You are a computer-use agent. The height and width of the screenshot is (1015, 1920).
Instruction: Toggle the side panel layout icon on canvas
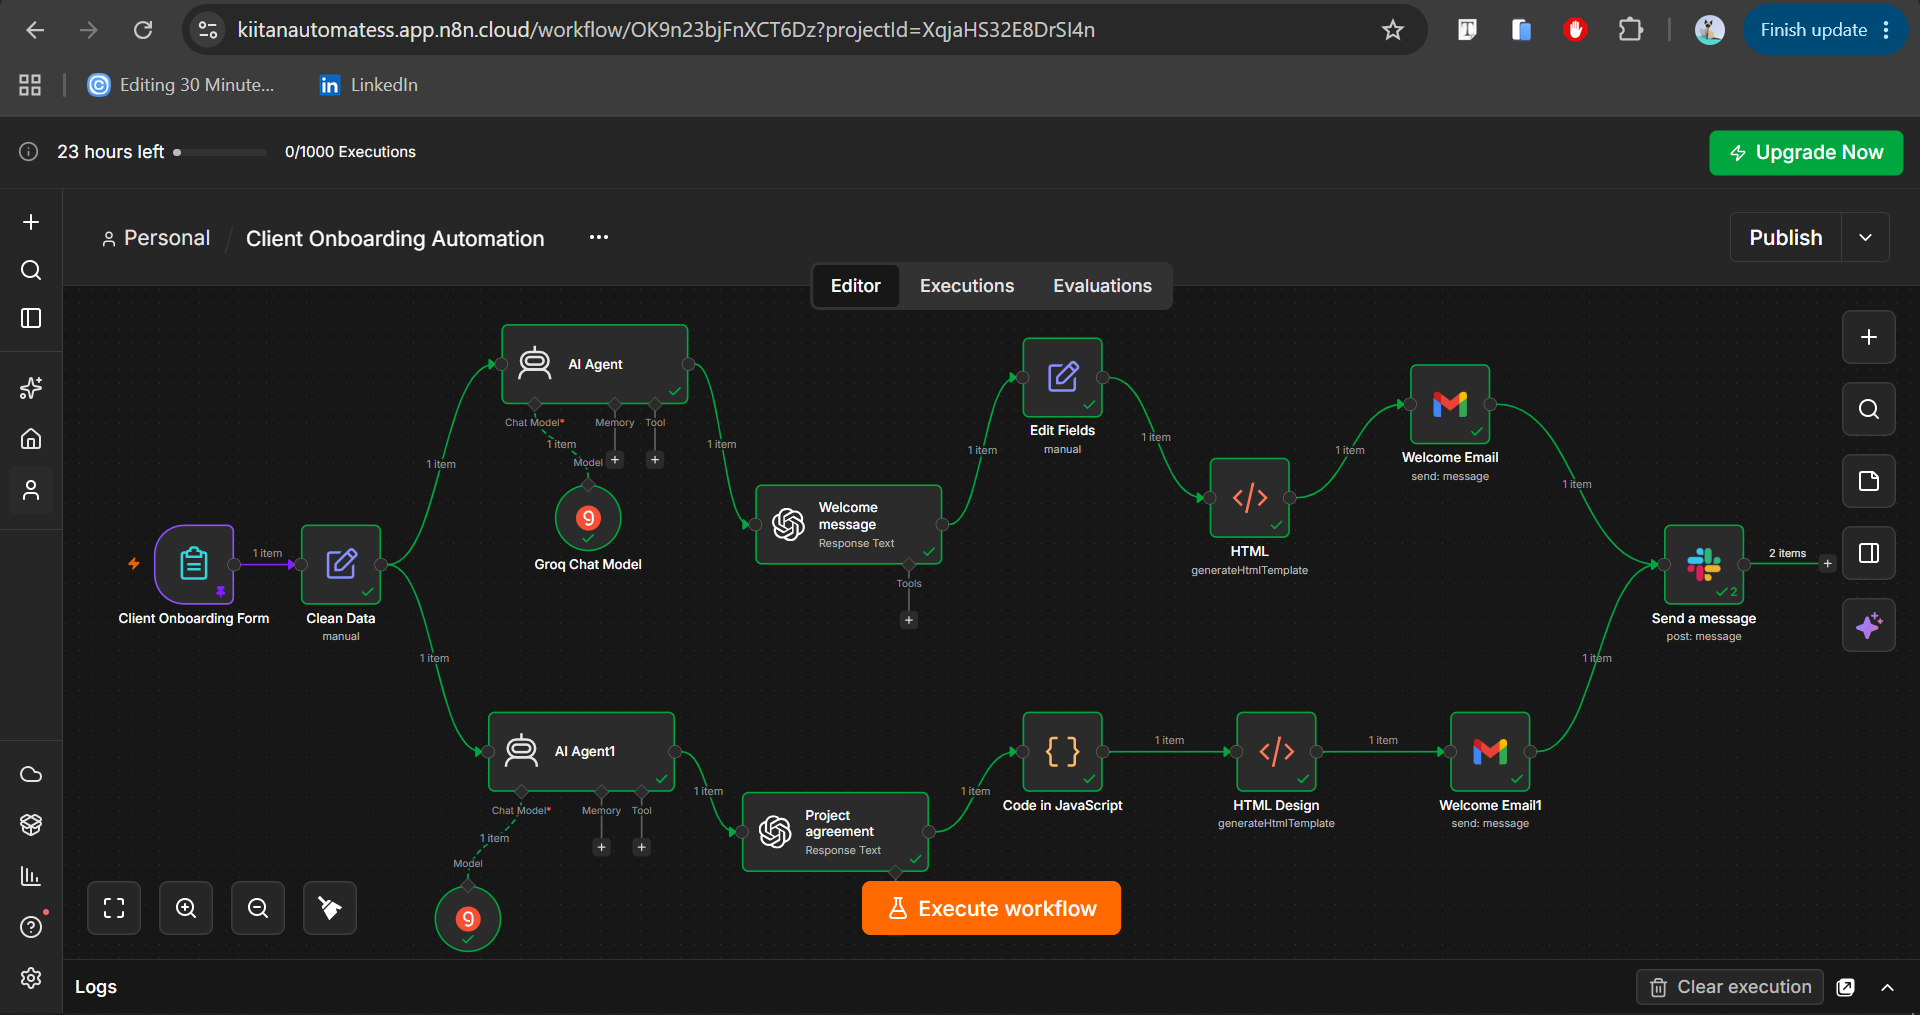pyautogui.click(x=1869, y=553)
